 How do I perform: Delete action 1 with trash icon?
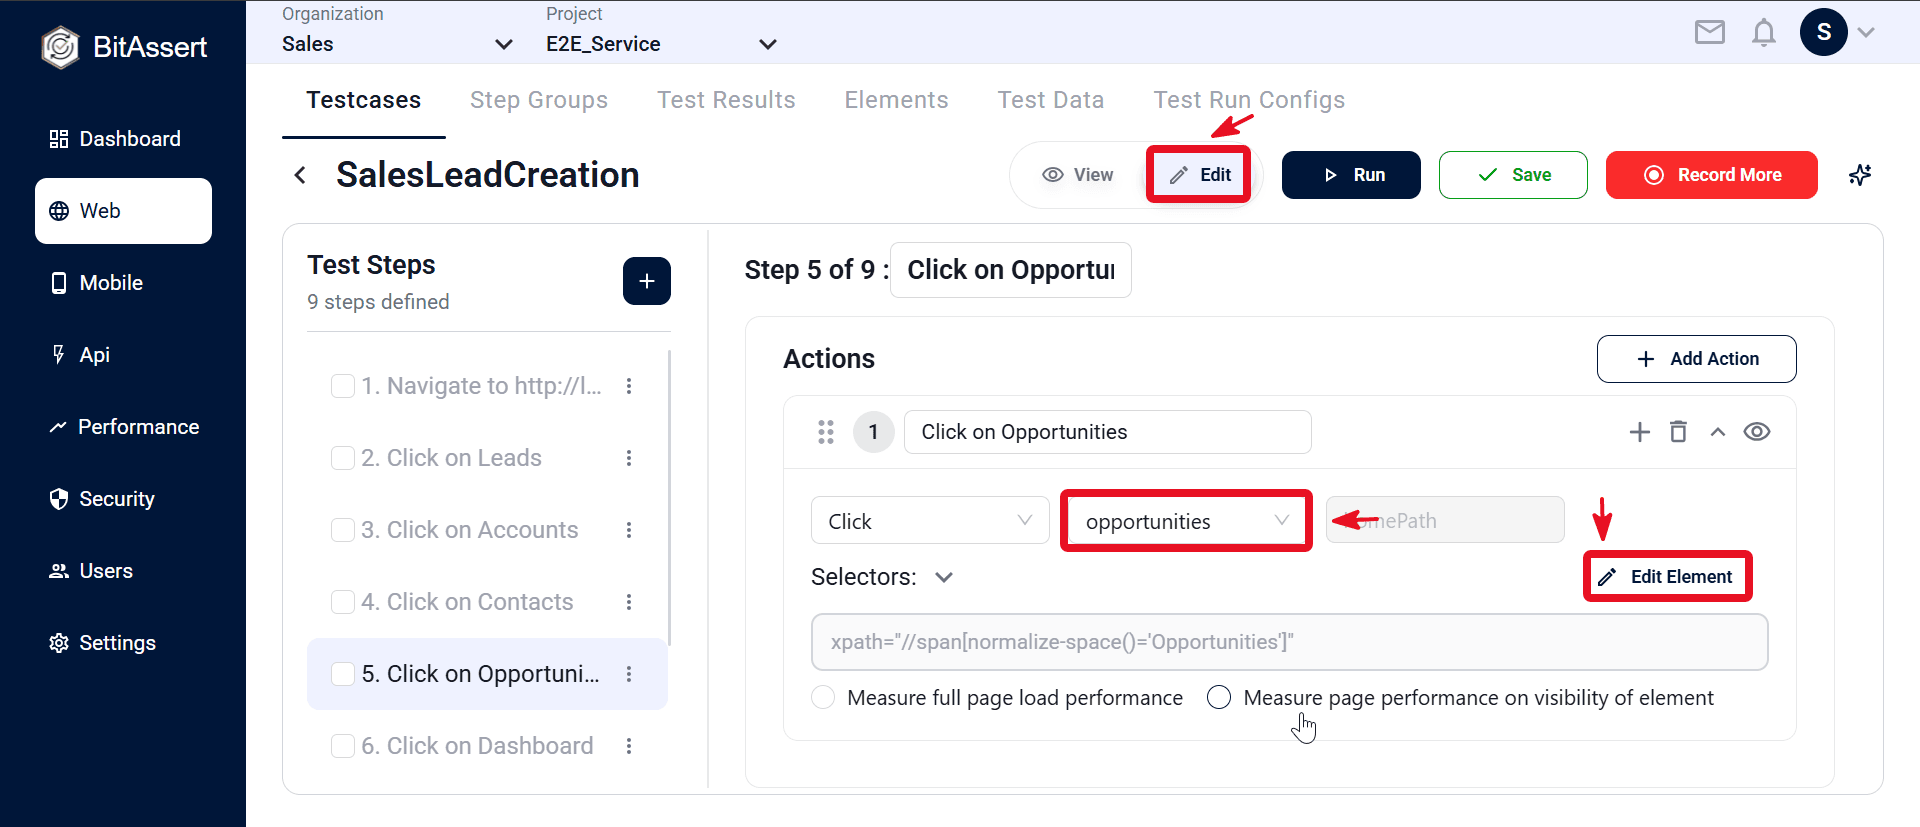pos(1678,432)
